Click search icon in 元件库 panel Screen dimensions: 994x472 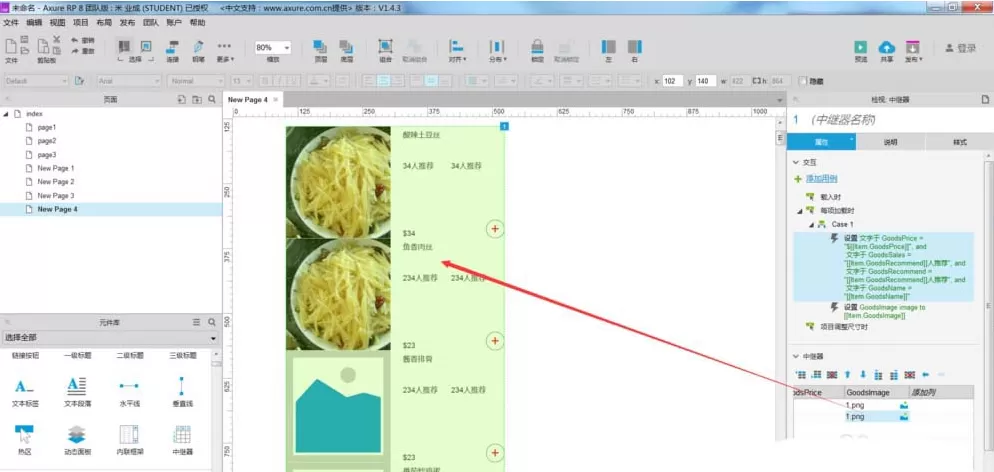212,322
